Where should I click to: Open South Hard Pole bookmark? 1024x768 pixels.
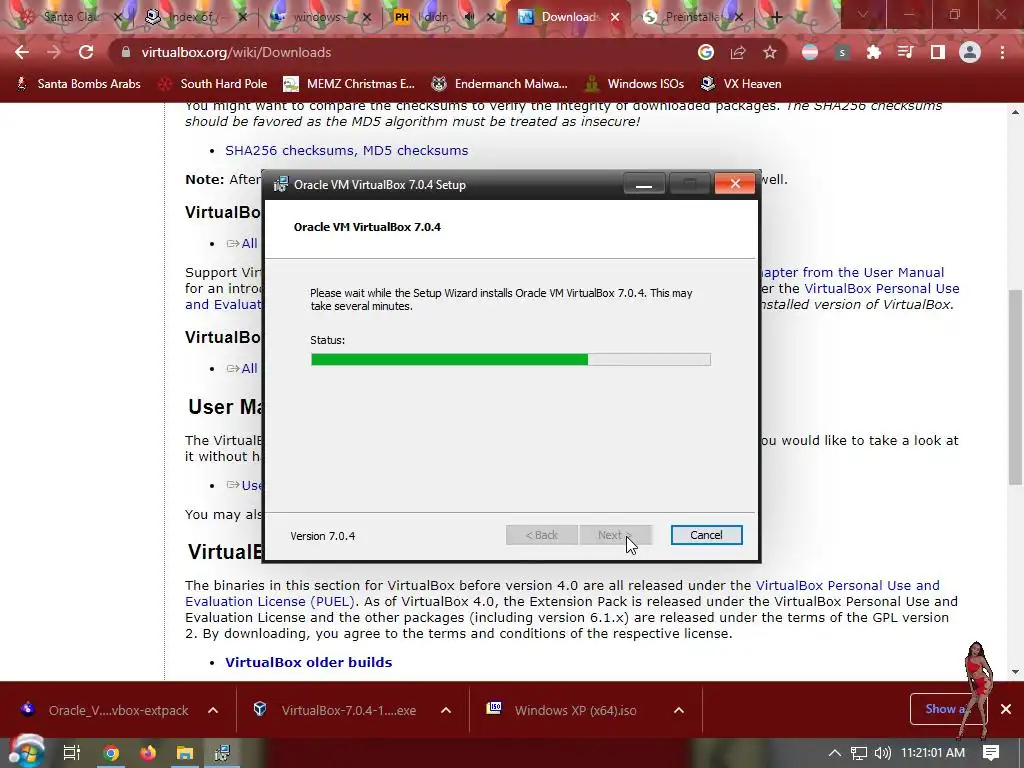[214, 84]
